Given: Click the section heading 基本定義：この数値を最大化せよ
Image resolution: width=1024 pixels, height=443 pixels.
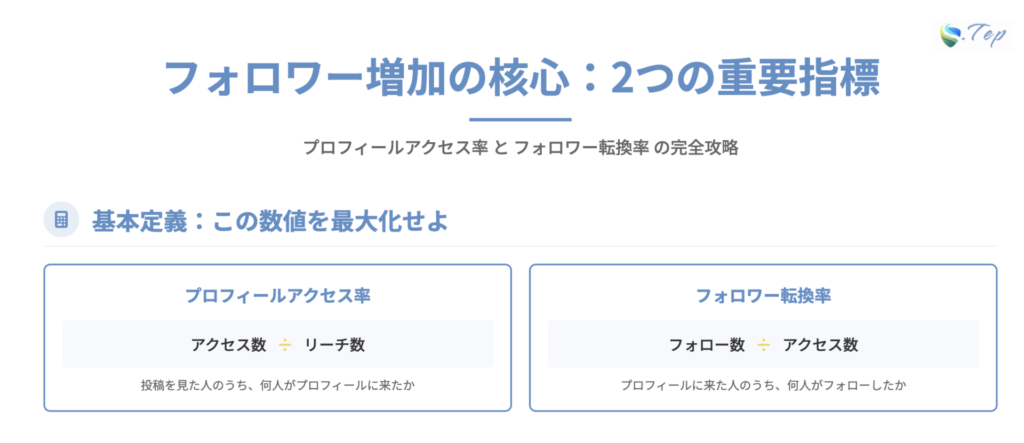Looking at the screenshot, I should tap(269, 220).
